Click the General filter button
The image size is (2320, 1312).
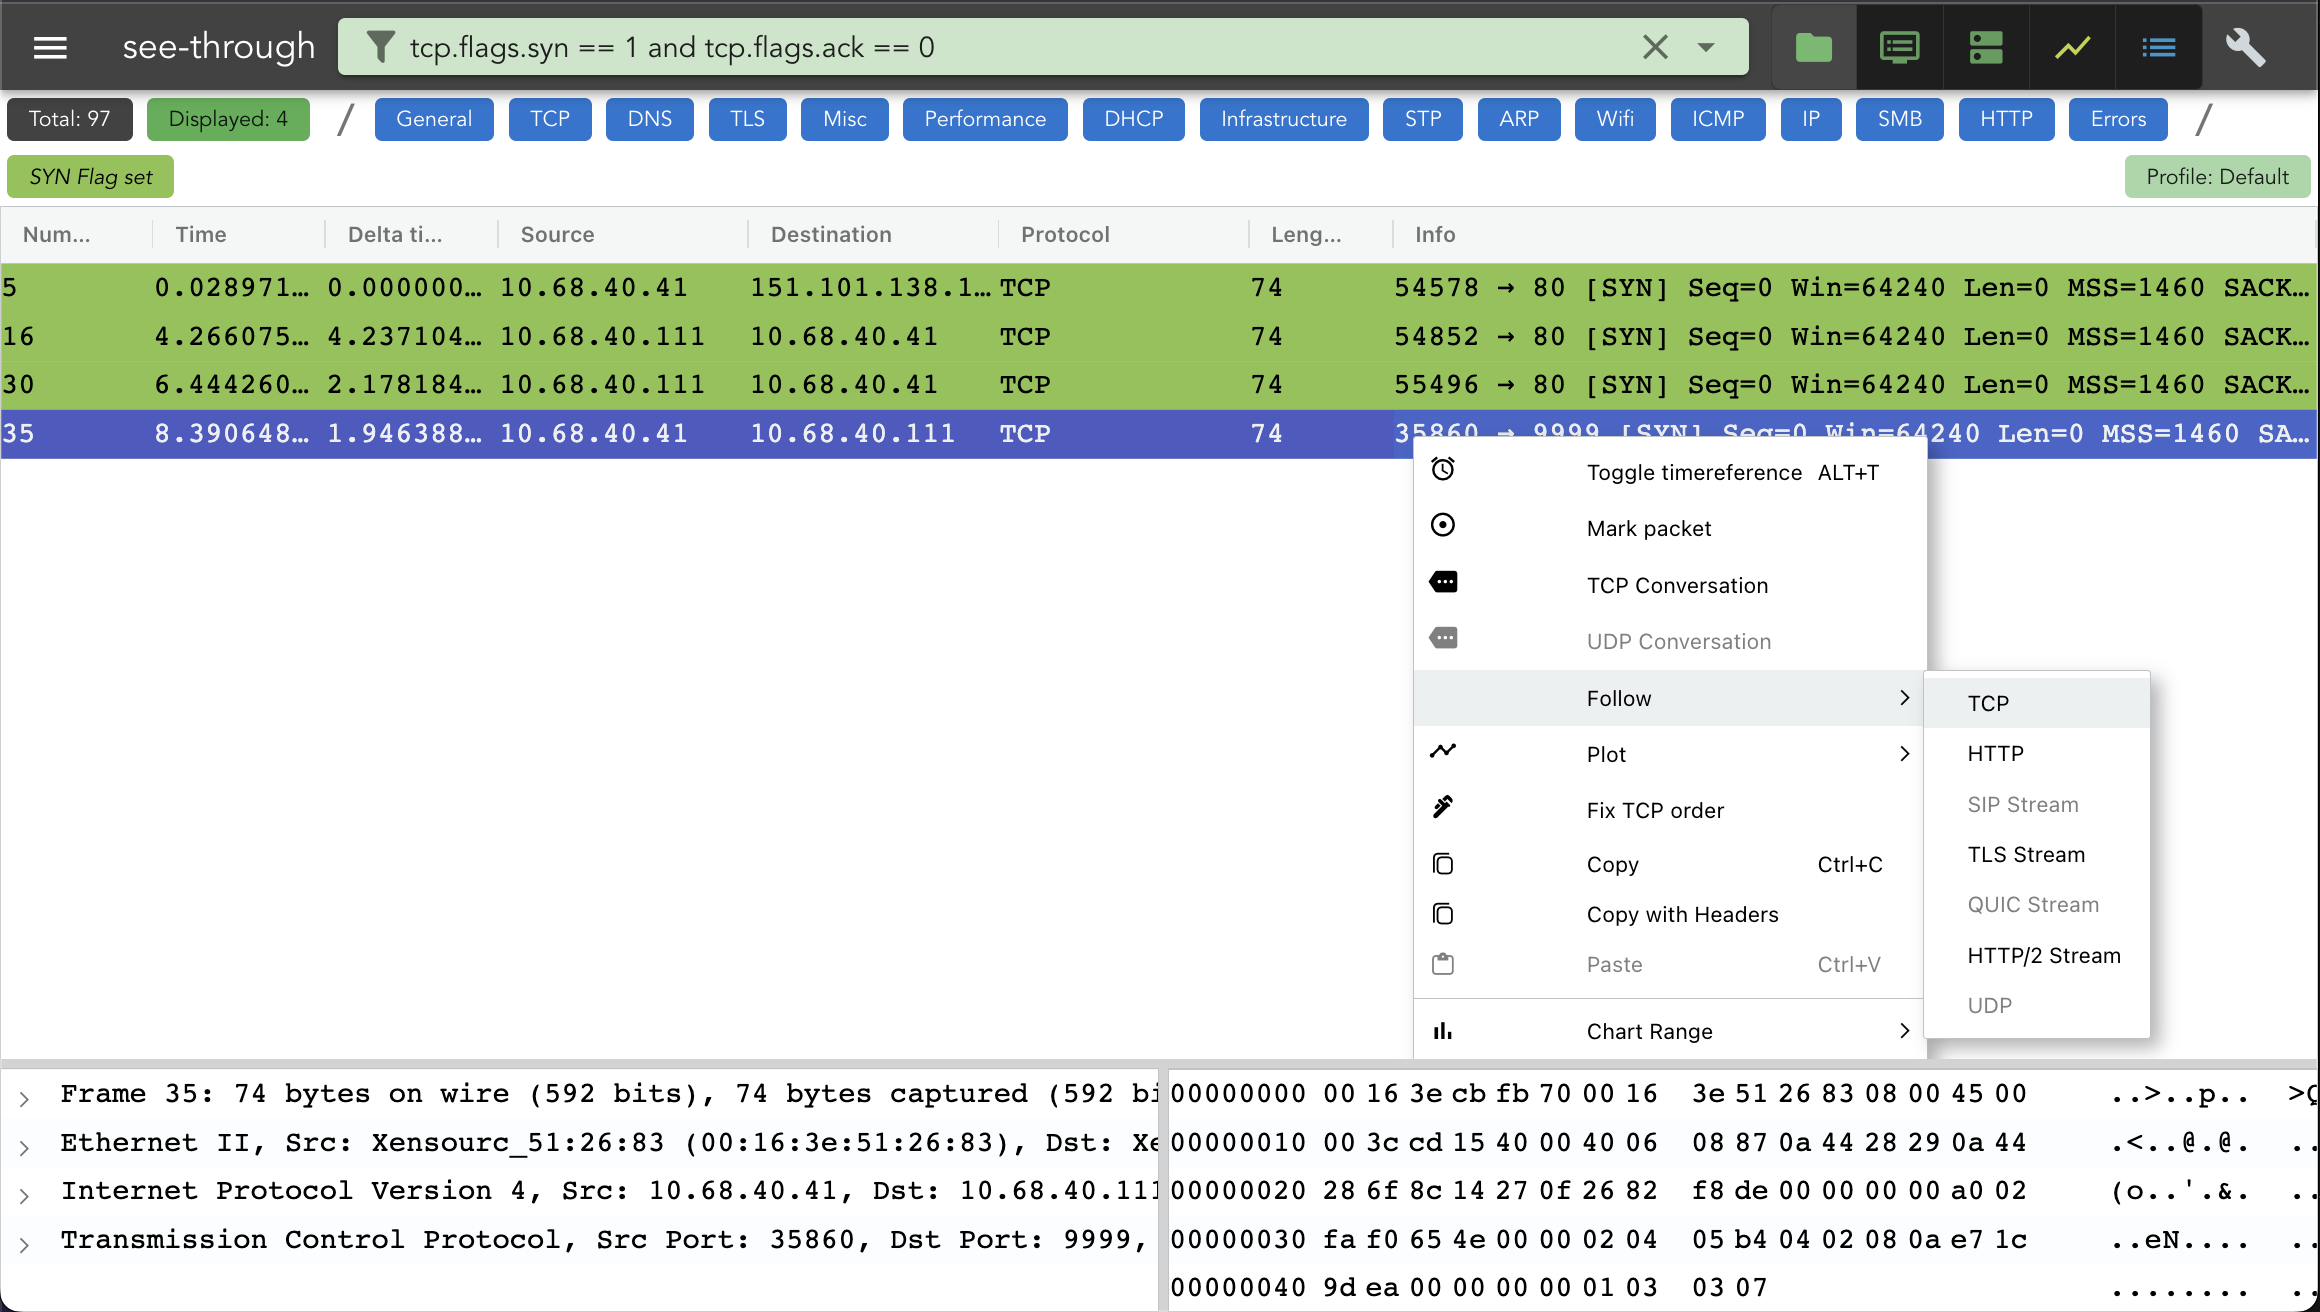click(434, 119)
